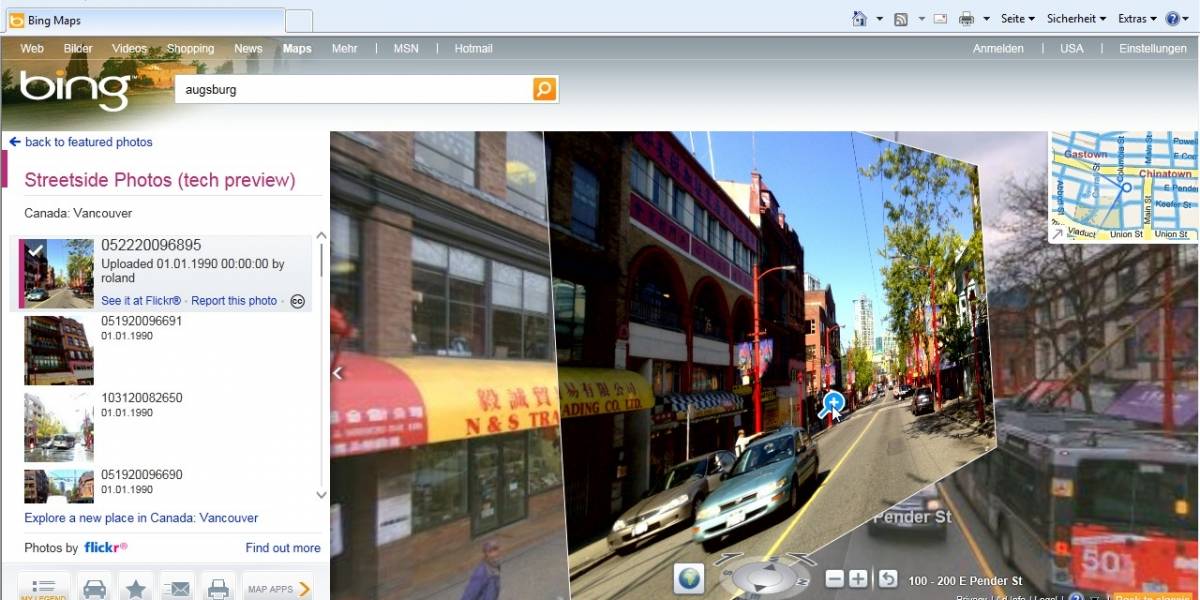1200x600 pixels.
Task: Open the Bilder tab
Action: click(78, 48)
